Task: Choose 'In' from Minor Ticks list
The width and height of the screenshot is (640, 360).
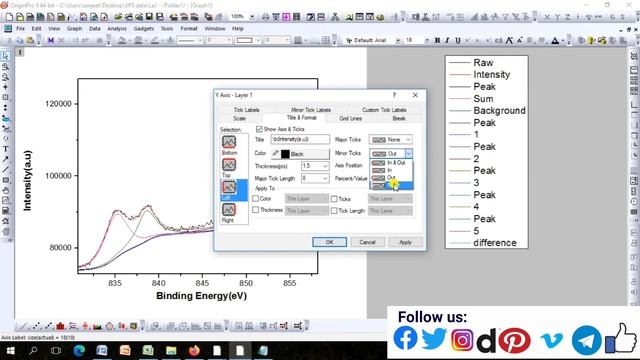Action: pyautogui.click(x=391, y=170)
